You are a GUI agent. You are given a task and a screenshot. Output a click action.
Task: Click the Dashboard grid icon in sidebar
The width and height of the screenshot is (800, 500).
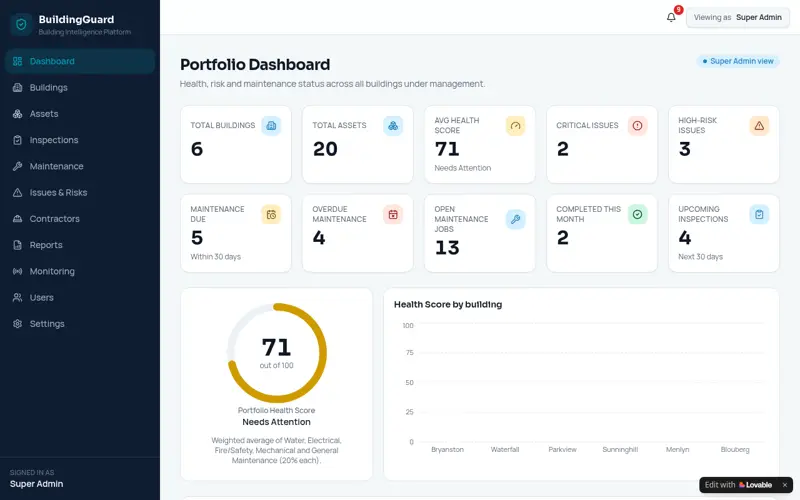tap(17, 61)
